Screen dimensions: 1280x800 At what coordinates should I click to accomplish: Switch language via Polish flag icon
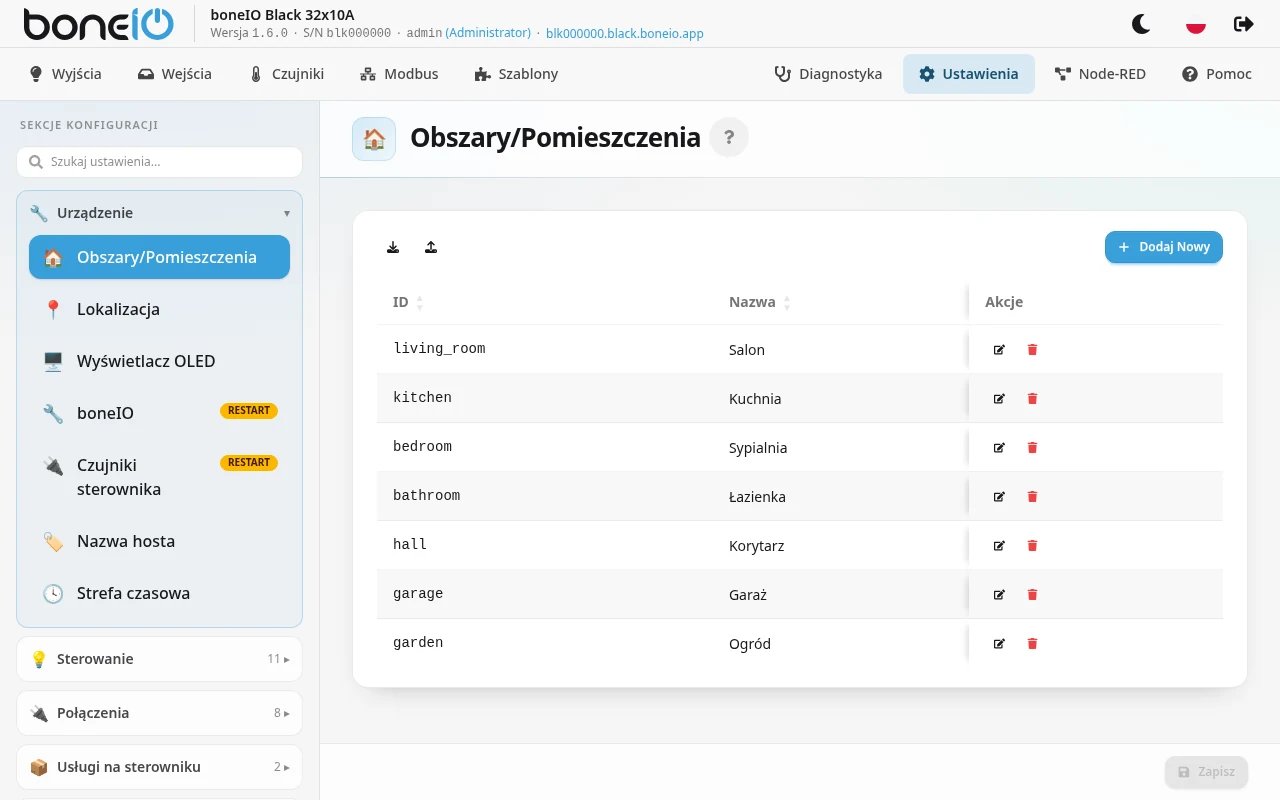[x=1194, y=24]
